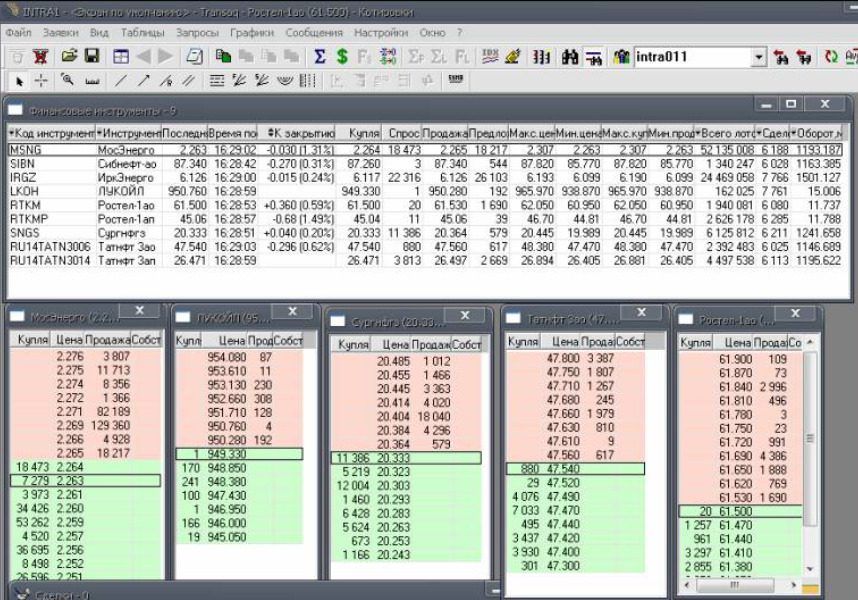This screenshot has width=858, height=600.
Task: Open the intra011 combo box dropdown arrow
Action: click(x=758, y=57)
